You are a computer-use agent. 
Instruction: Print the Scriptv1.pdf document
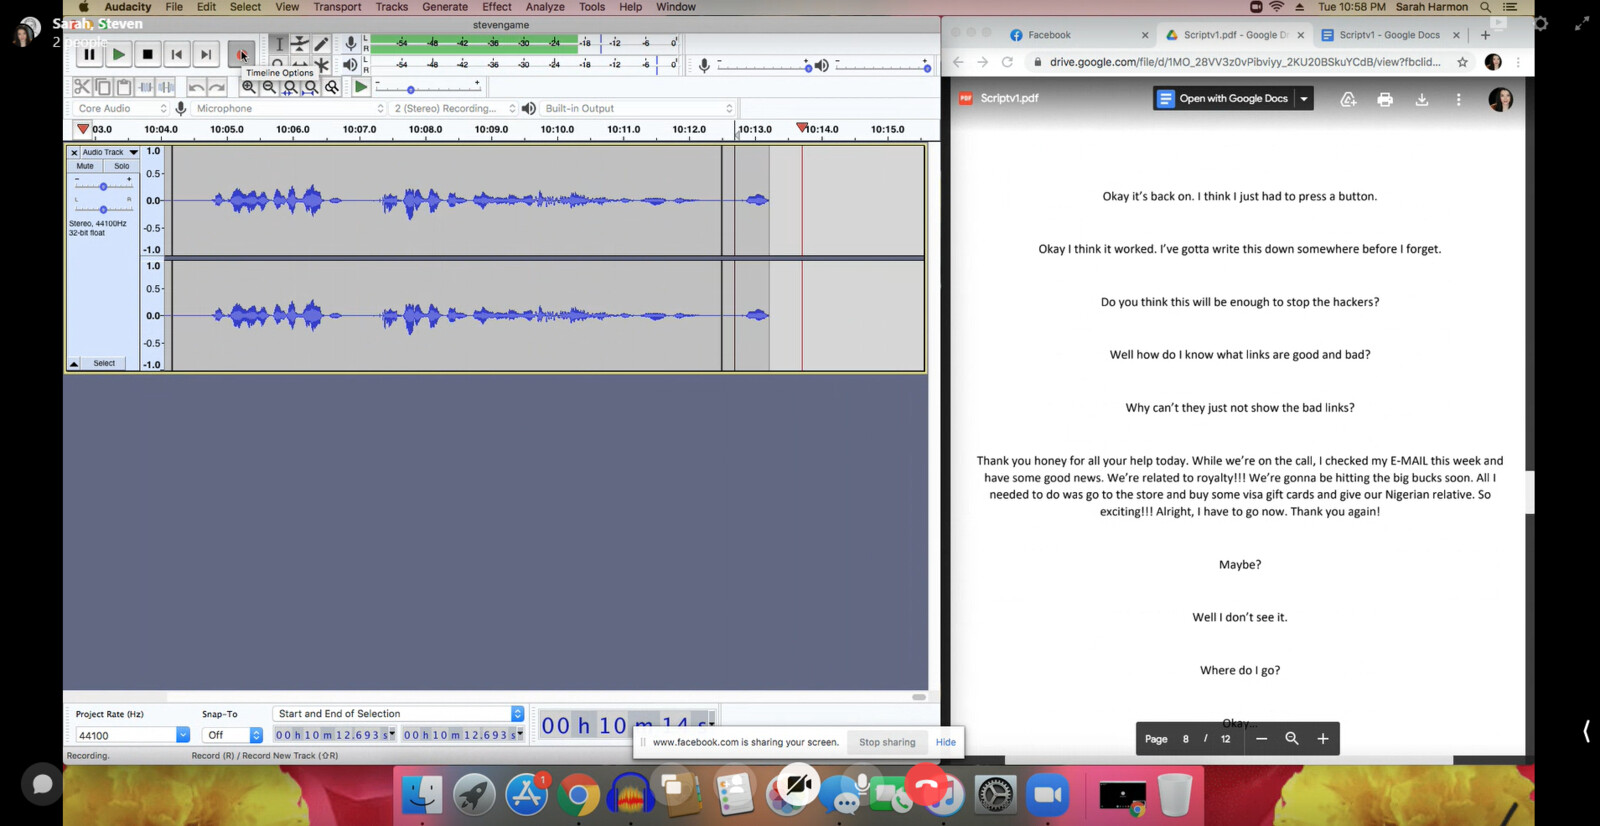[1385, 99]
